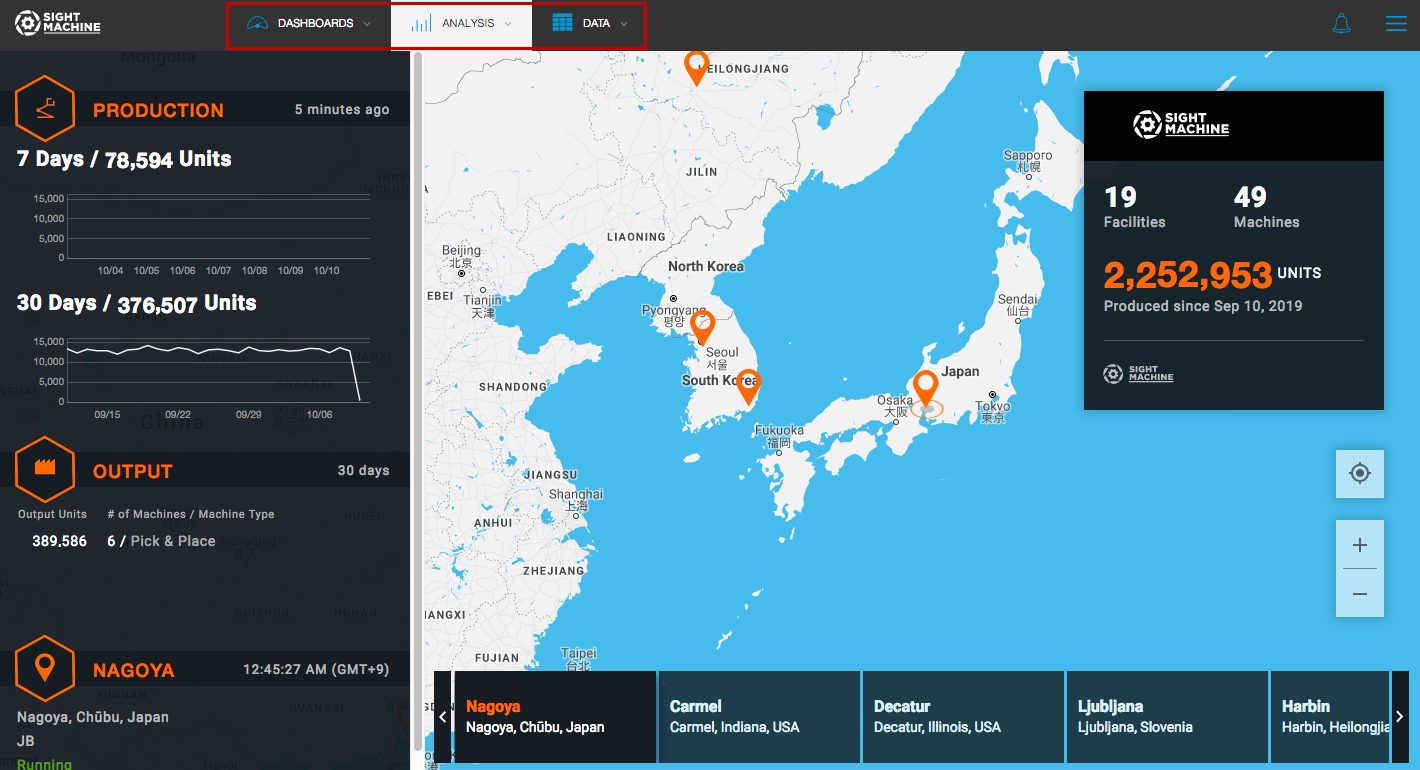
Task: Click the small Sight Machine logo at the card bottom
Action: (x=1138, y=374)
